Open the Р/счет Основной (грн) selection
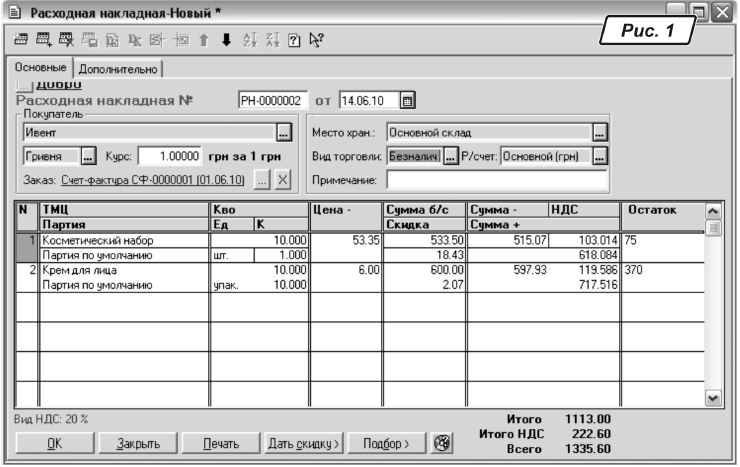Image resolution: width=740 pixels, height=467 pixels. tap(599, 156)
